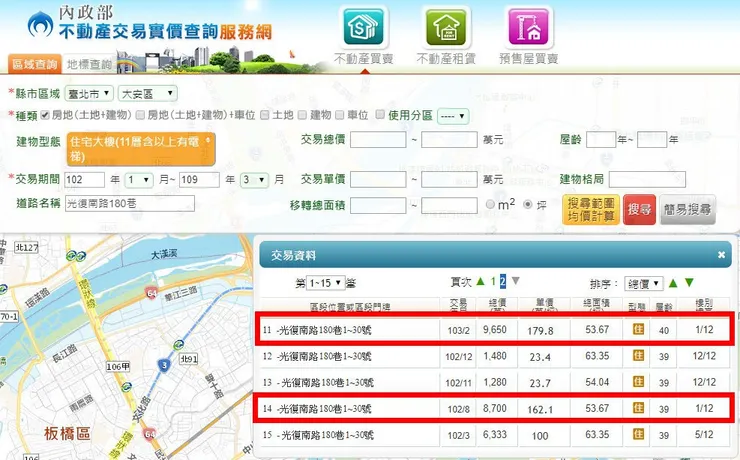
Task: Click total price 9,650 cell
Action: click(x=495, y=329)
